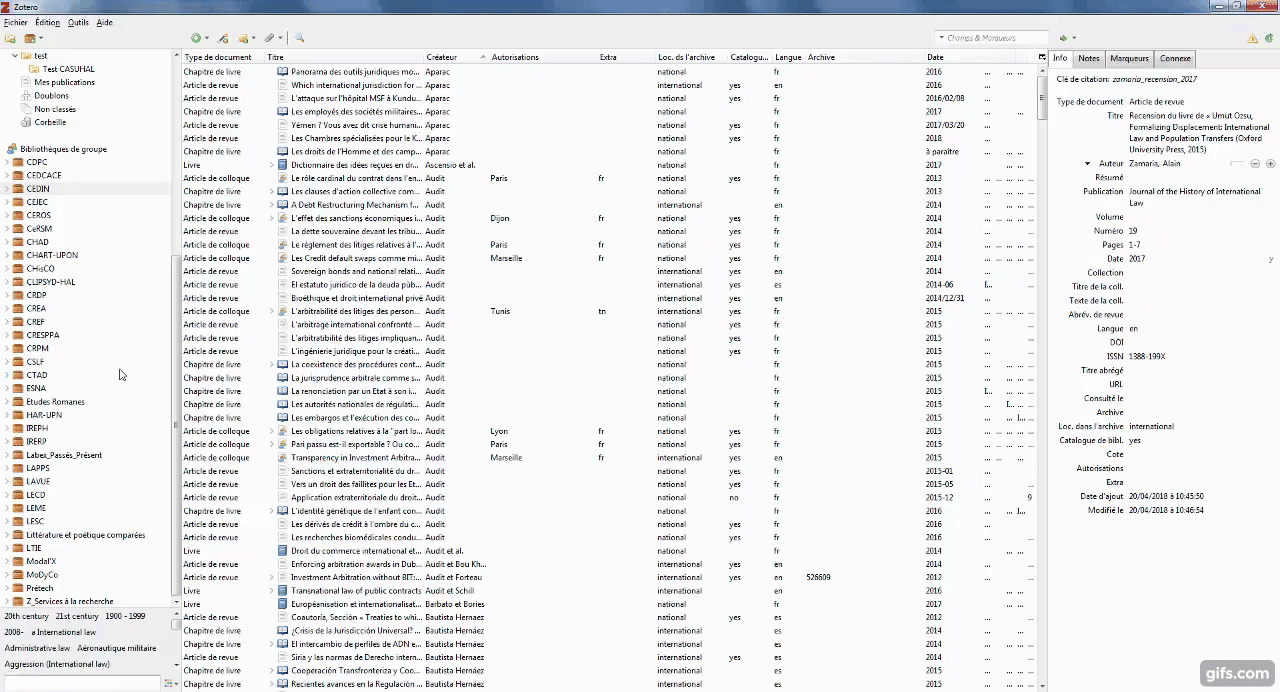Click the Non classés unfiled icon
The image size is (1280, 692).
click(x=25, y=109)
